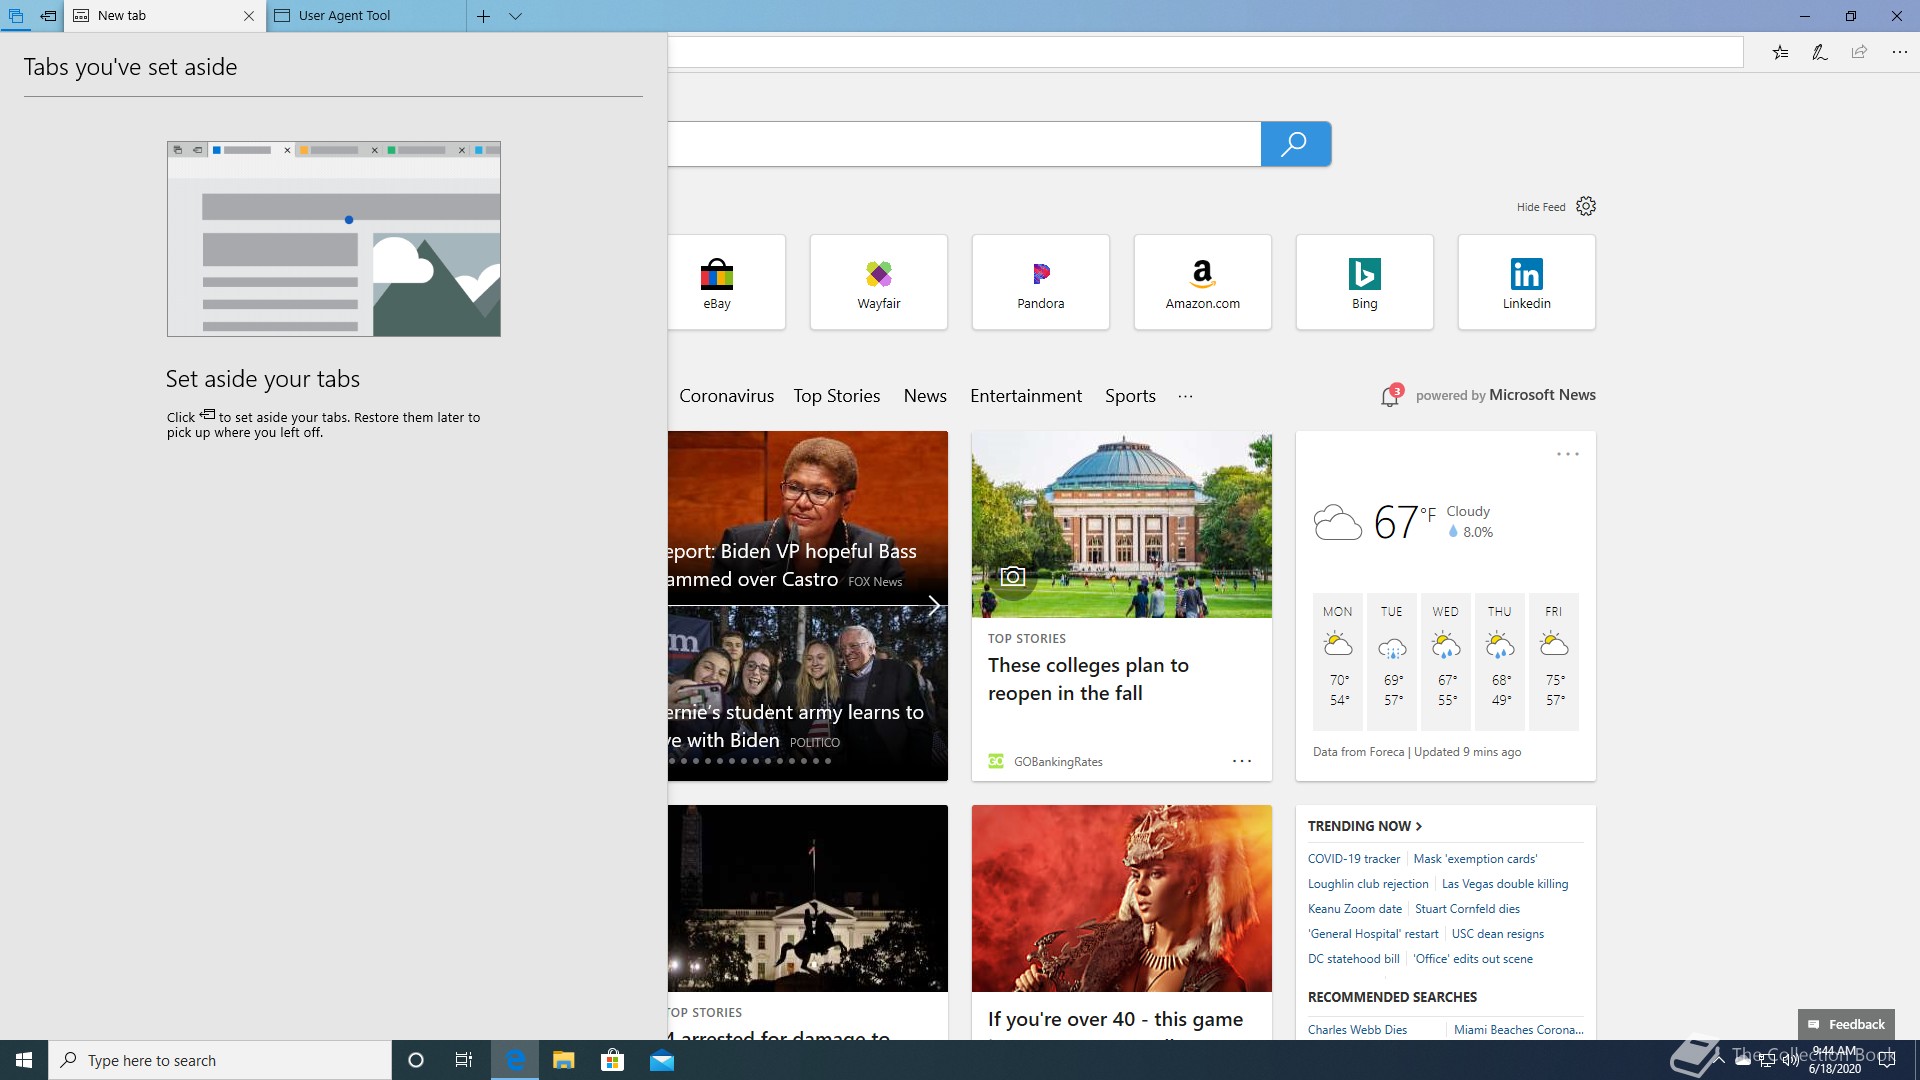Viewport: 1920px width, 1080px height.
Task: Open page settings gear icon
Action: [x=1586, y=206]
